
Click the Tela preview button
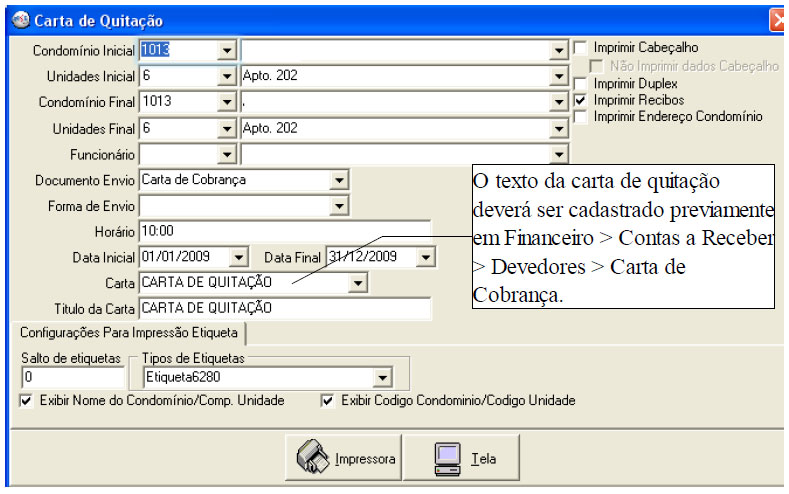(x=461, y=458)
